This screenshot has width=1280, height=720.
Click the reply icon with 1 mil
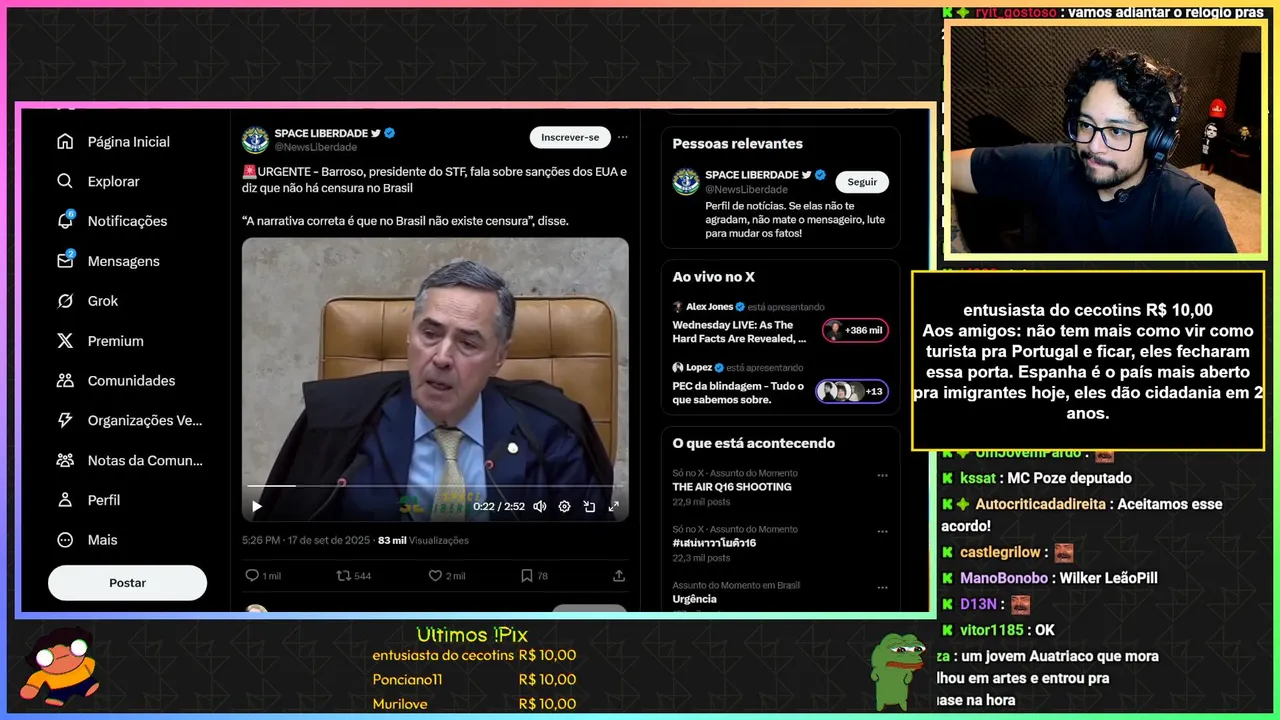pos(252,575)
